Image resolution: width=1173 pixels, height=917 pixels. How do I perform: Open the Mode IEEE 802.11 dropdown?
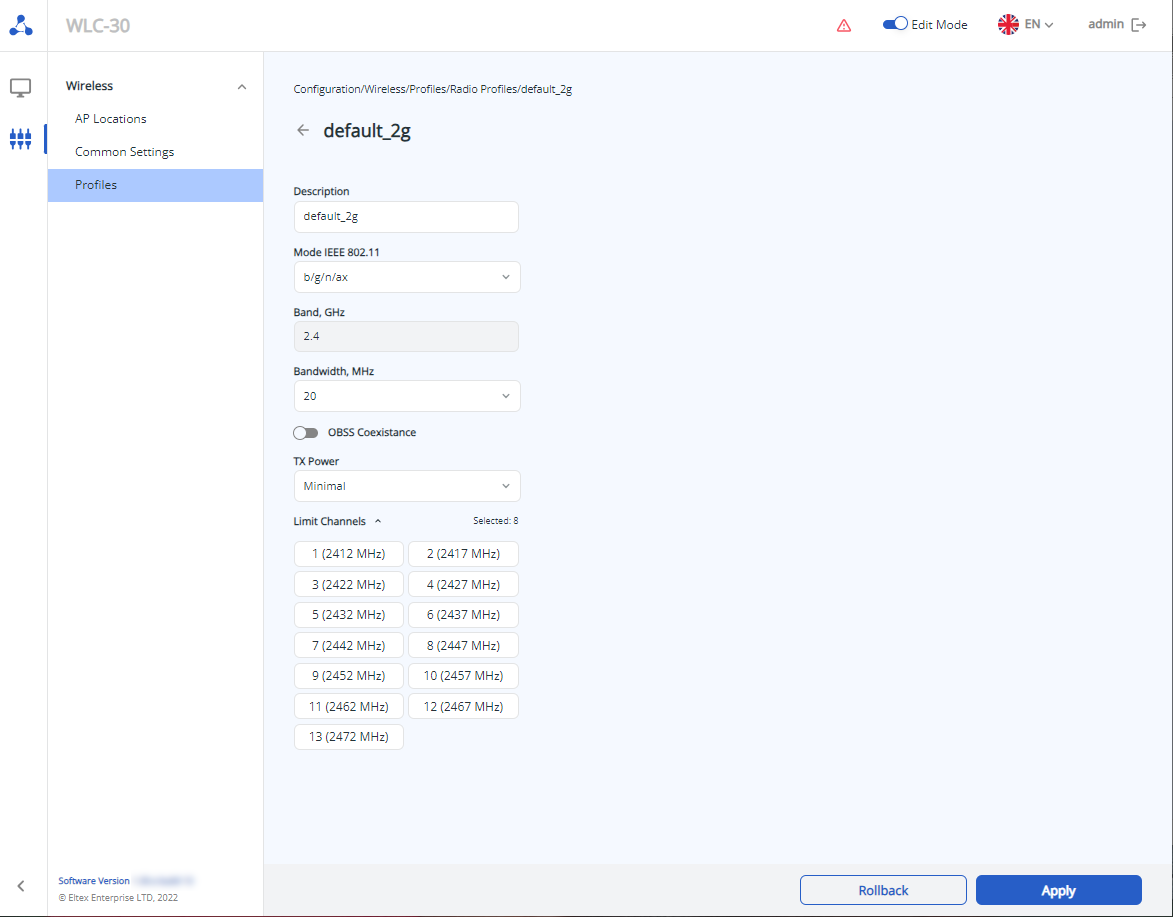407,277
